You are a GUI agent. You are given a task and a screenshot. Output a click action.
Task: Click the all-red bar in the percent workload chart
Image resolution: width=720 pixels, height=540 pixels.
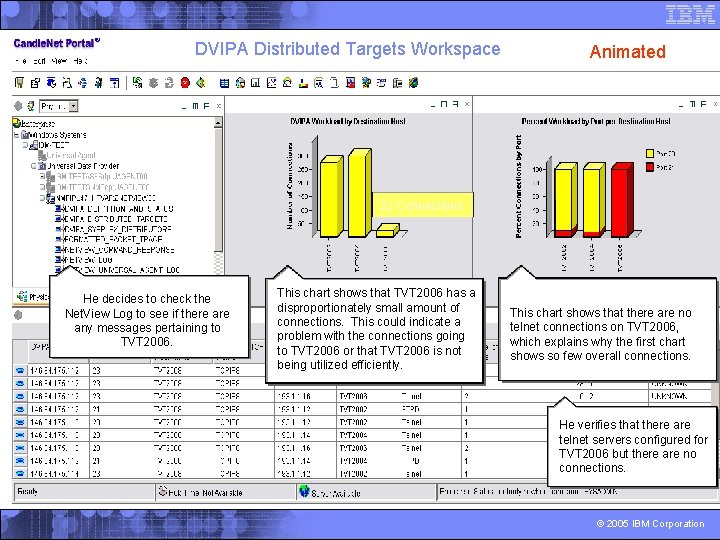622,200
